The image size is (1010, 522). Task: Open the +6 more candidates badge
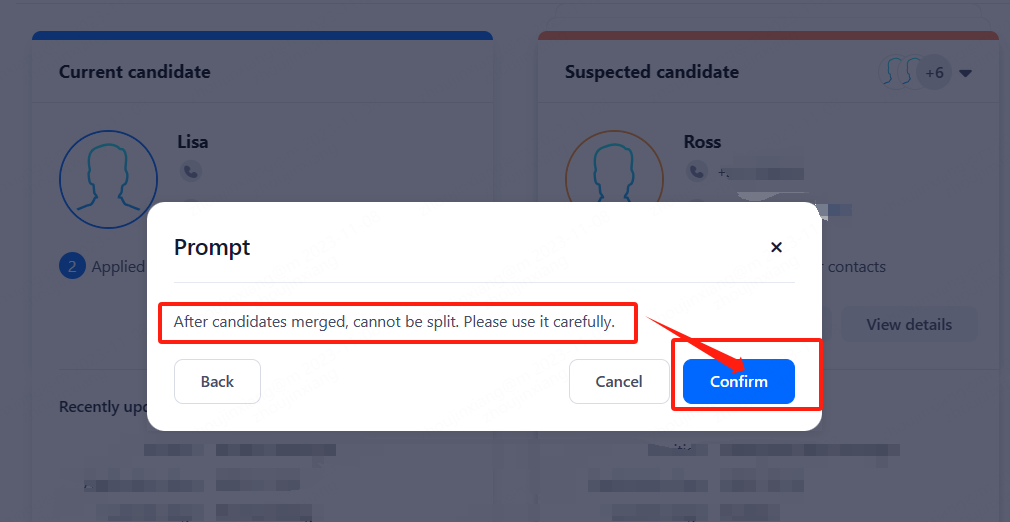click(934, 73)
